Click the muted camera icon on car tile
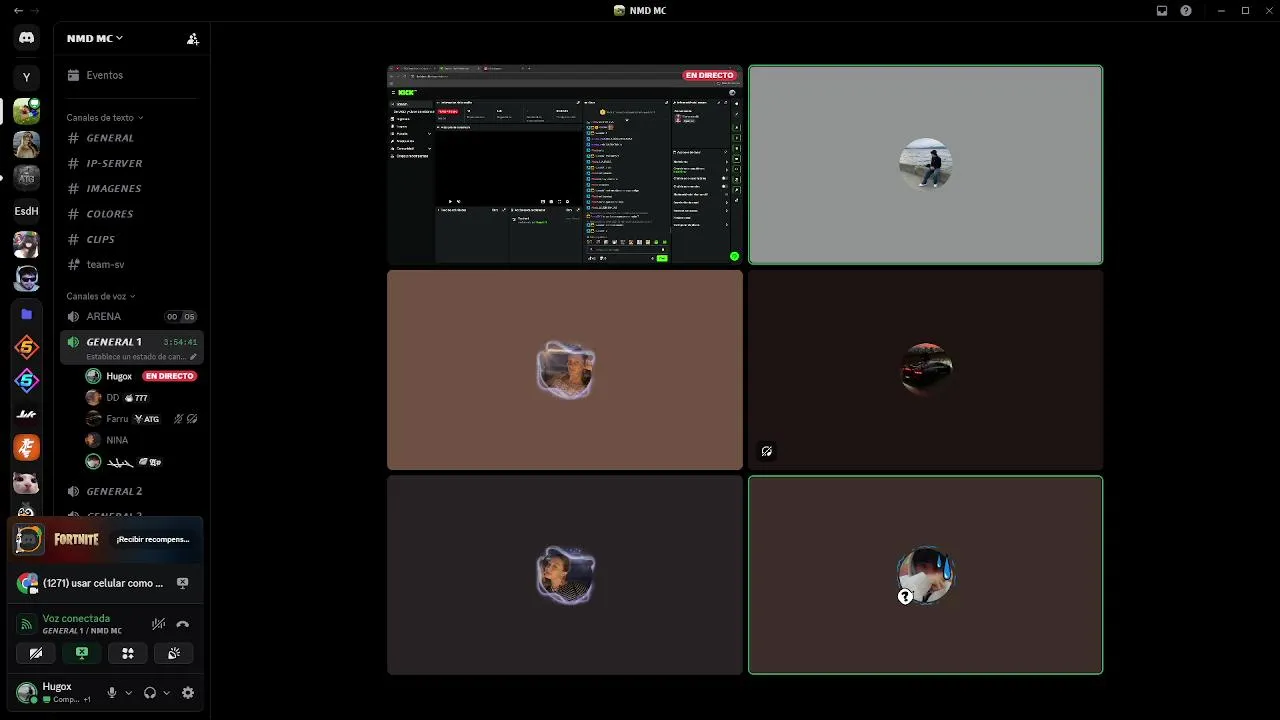 pyautogui.click(x=767, y=452)
